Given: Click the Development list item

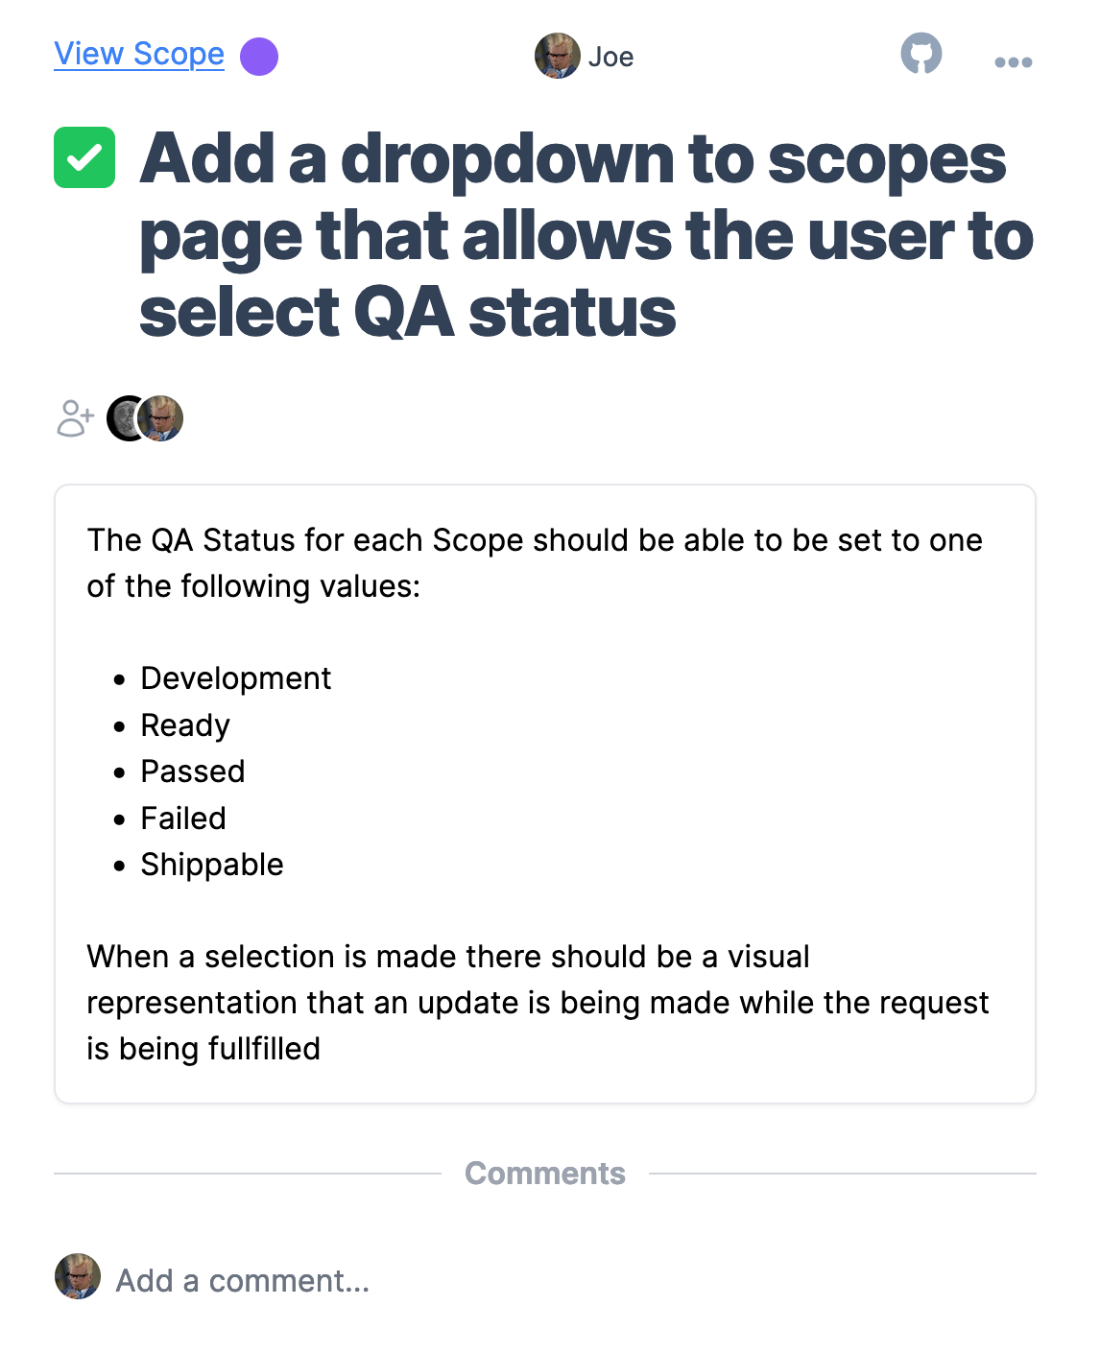Looking at the screenshot, I should pos(235,678).
